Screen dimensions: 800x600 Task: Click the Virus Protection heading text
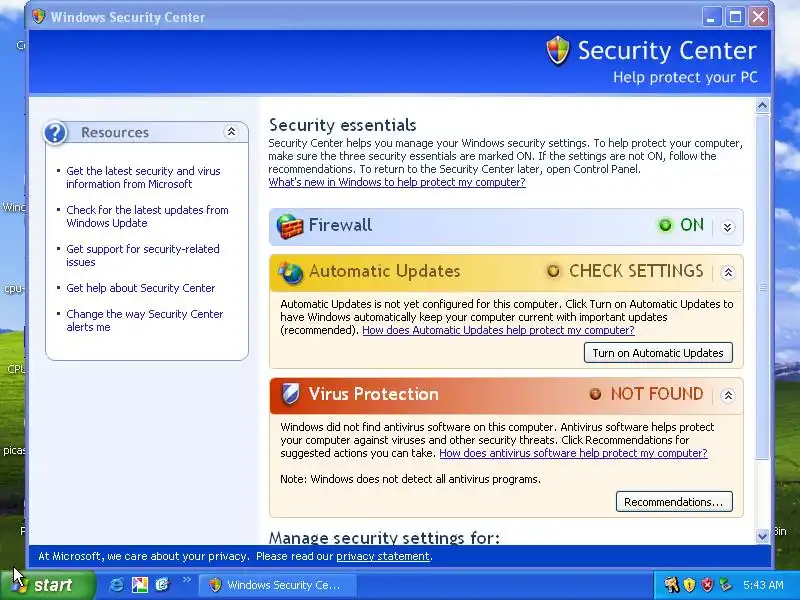coord(373,394)
